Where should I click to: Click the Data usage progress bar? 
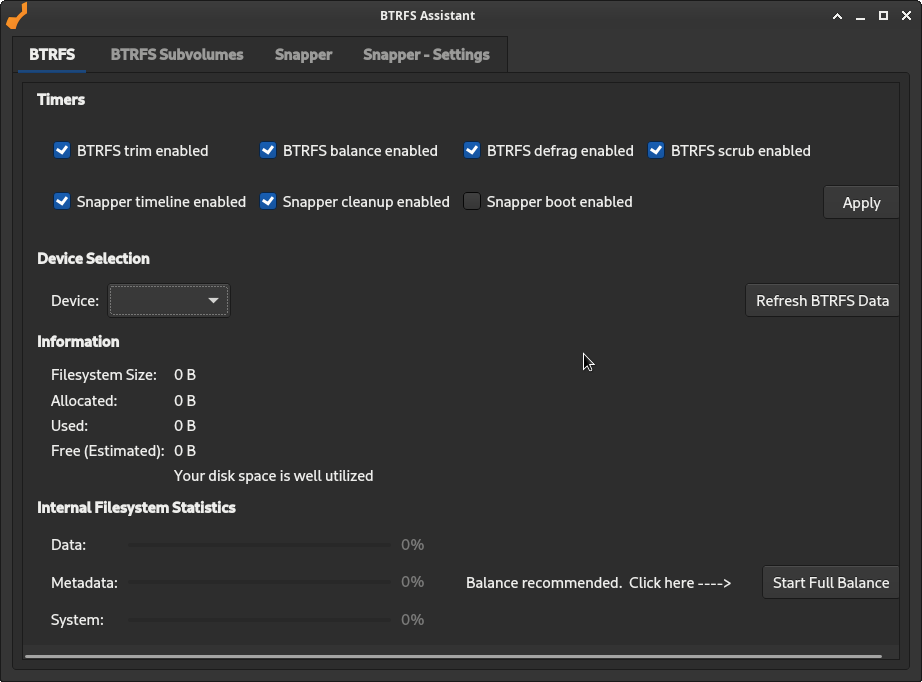(259, 545)
